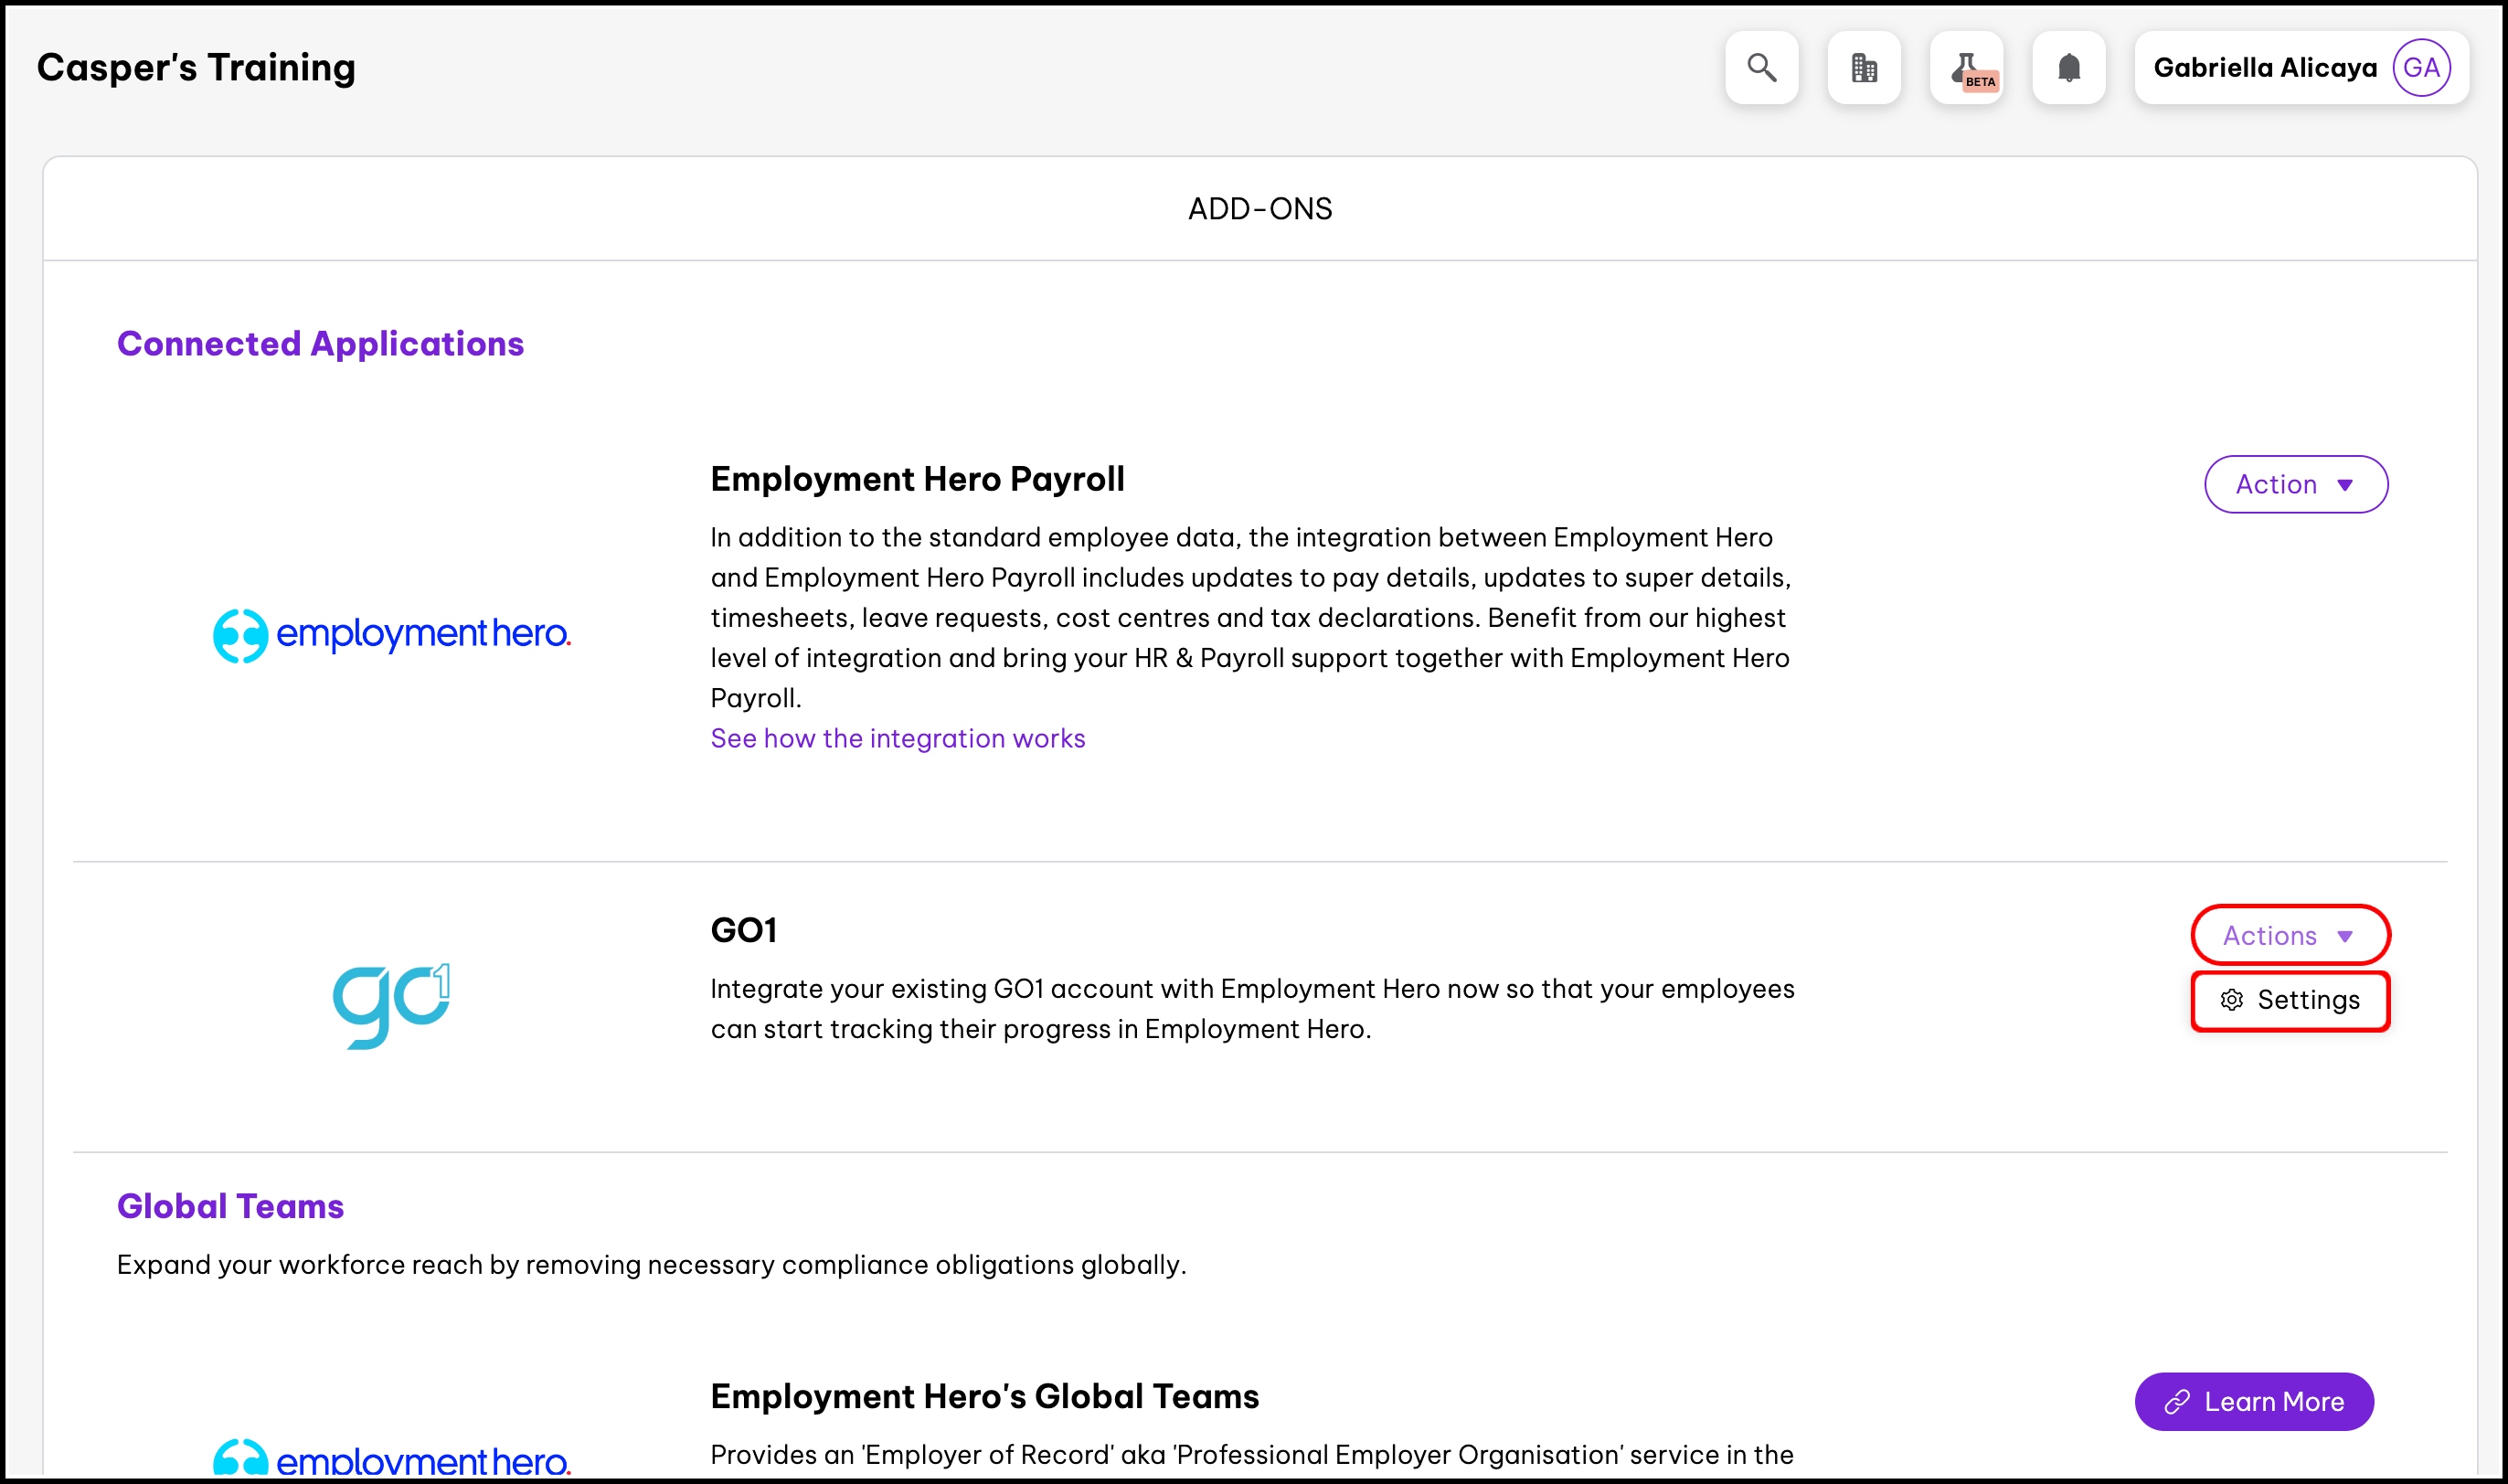2508x1484 pixels.
Task: Click the GO1 logo
Action: [x=391, y=1005]
